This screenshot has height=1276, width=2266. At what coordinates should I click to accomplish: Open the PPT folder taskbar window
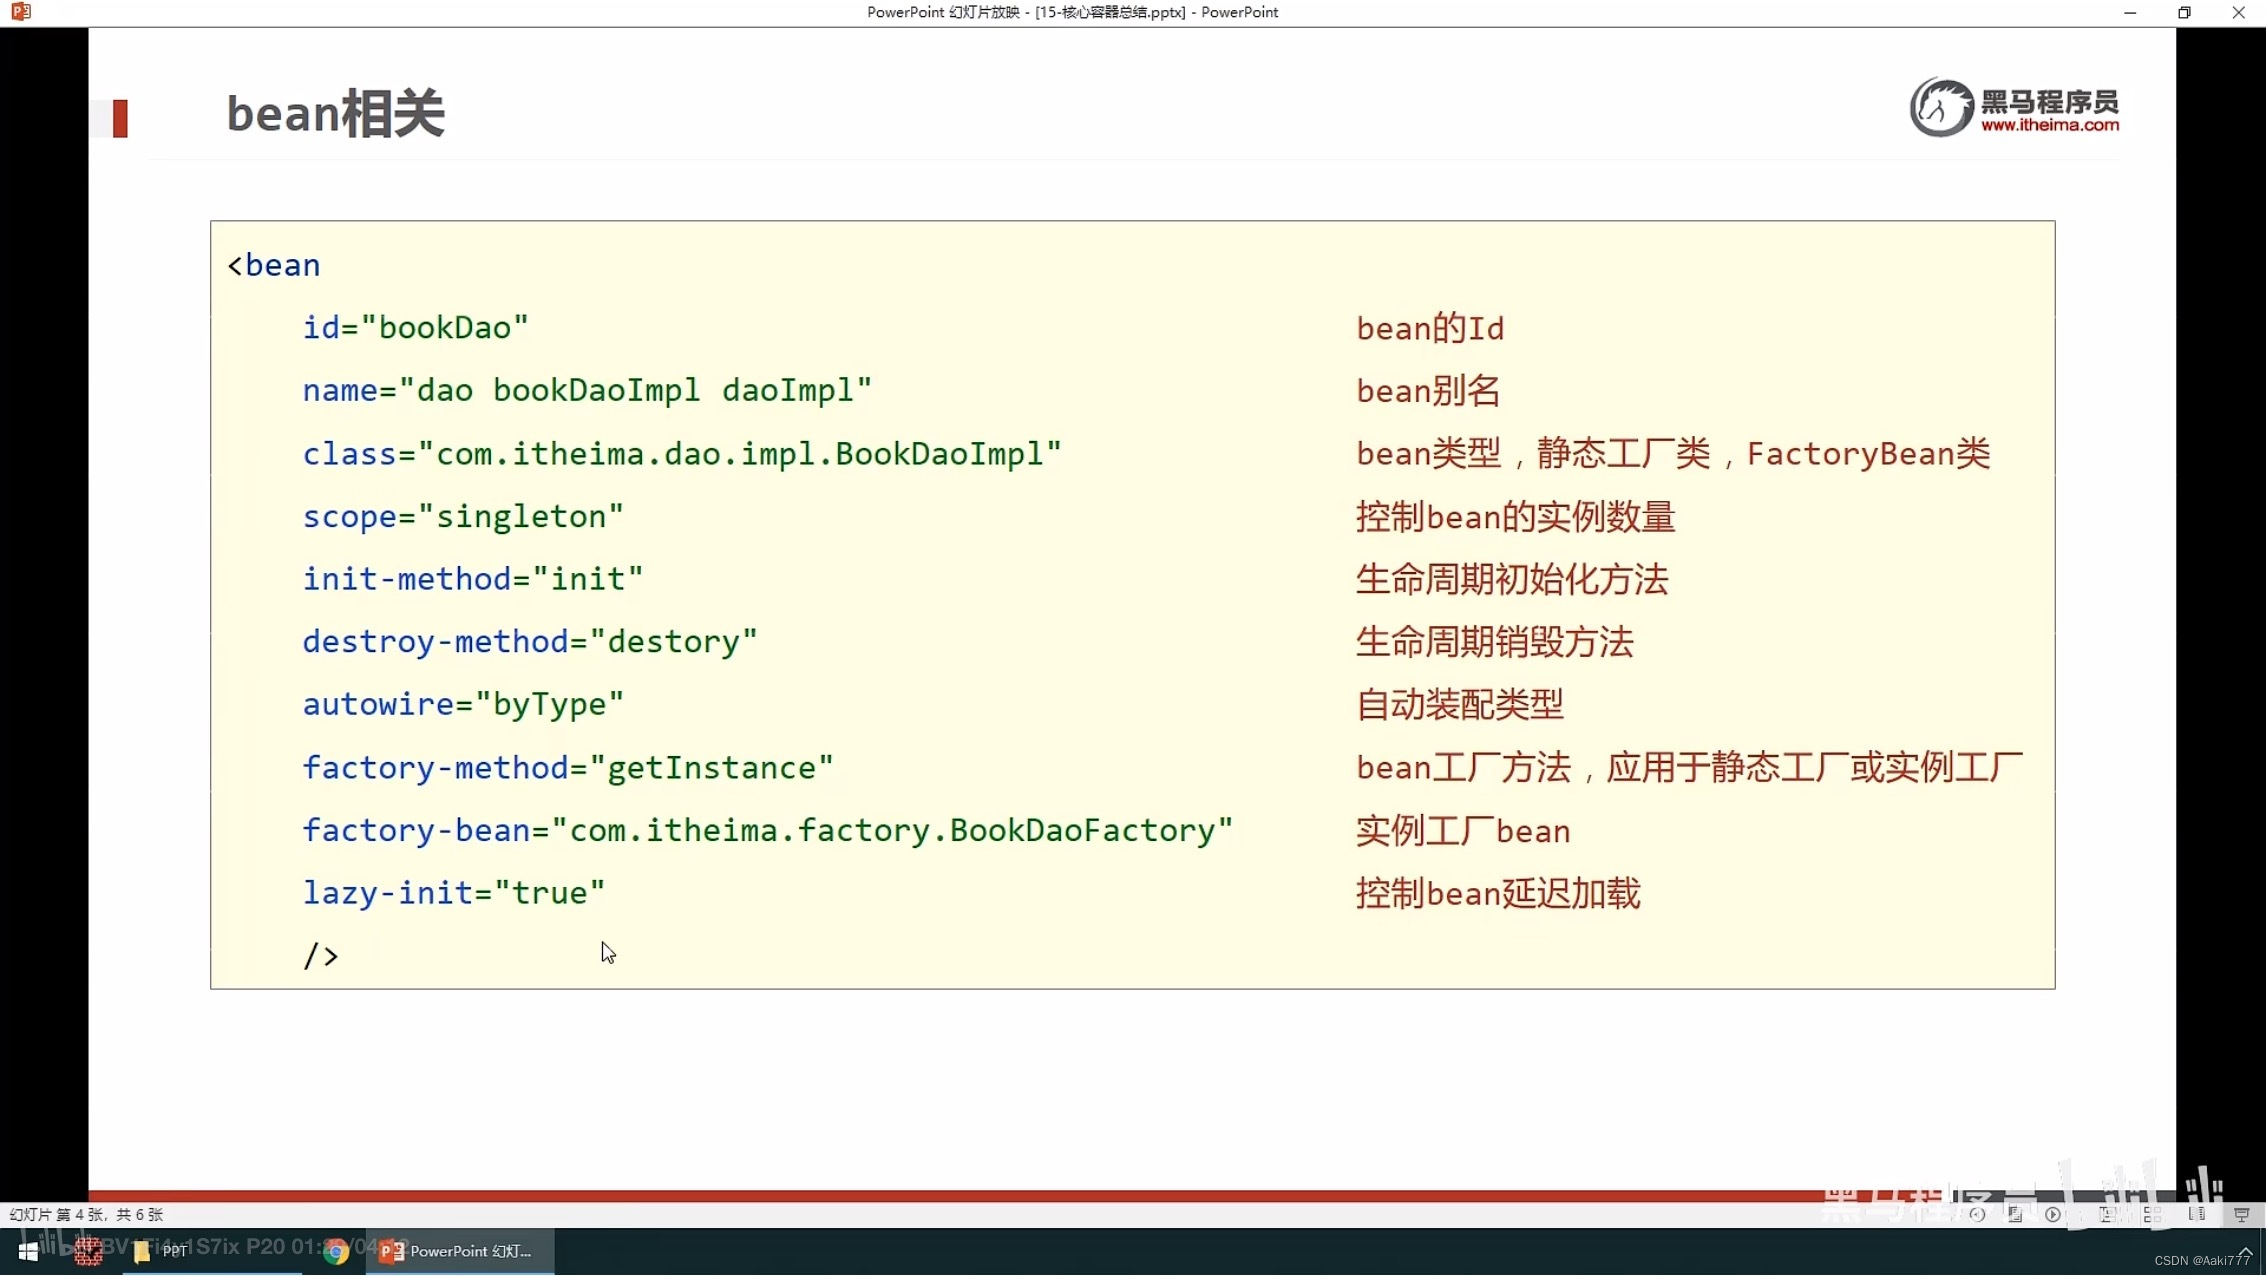coord(160,1251)
